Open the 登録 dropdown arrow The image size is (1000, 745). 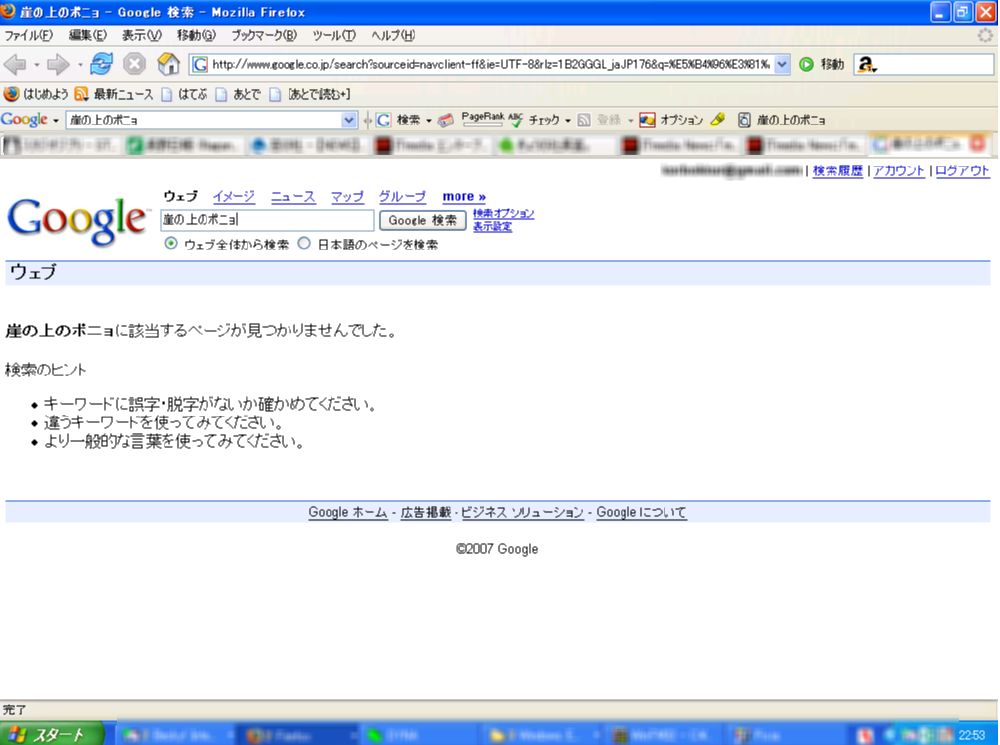(x=630, y=121)
